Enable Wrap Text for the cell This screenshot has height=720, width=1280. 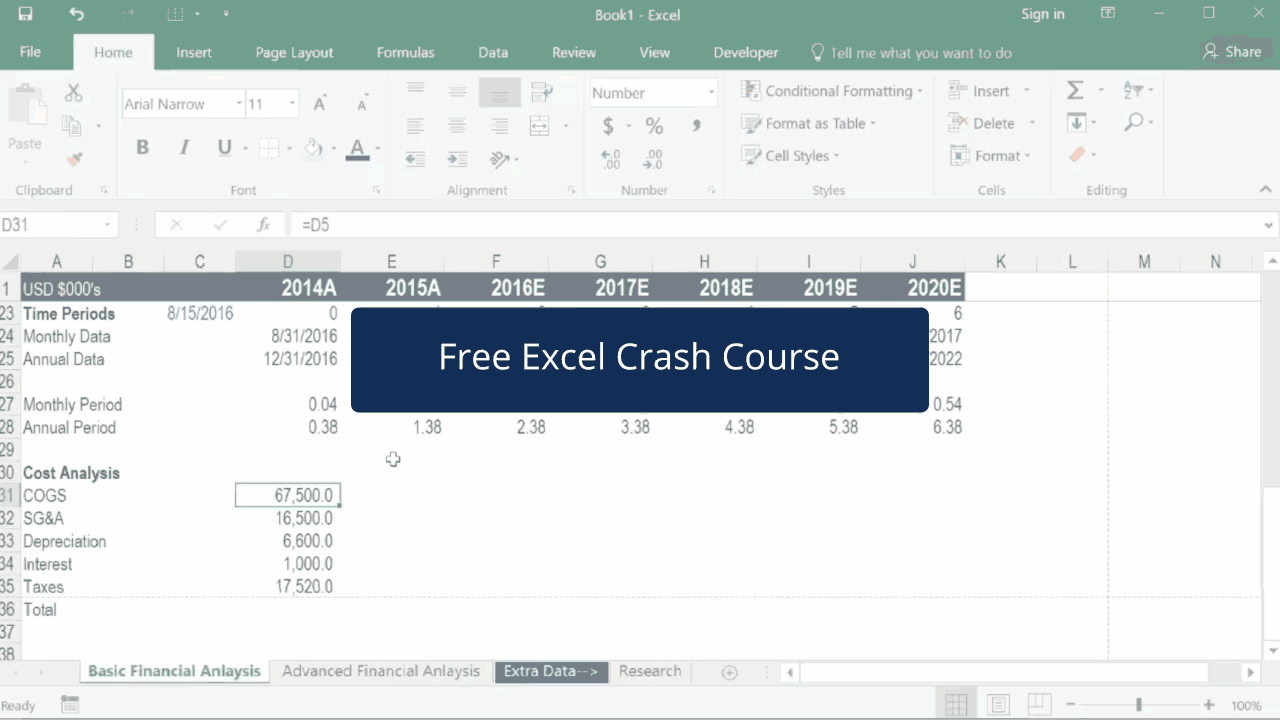click(x=542, y=91)
